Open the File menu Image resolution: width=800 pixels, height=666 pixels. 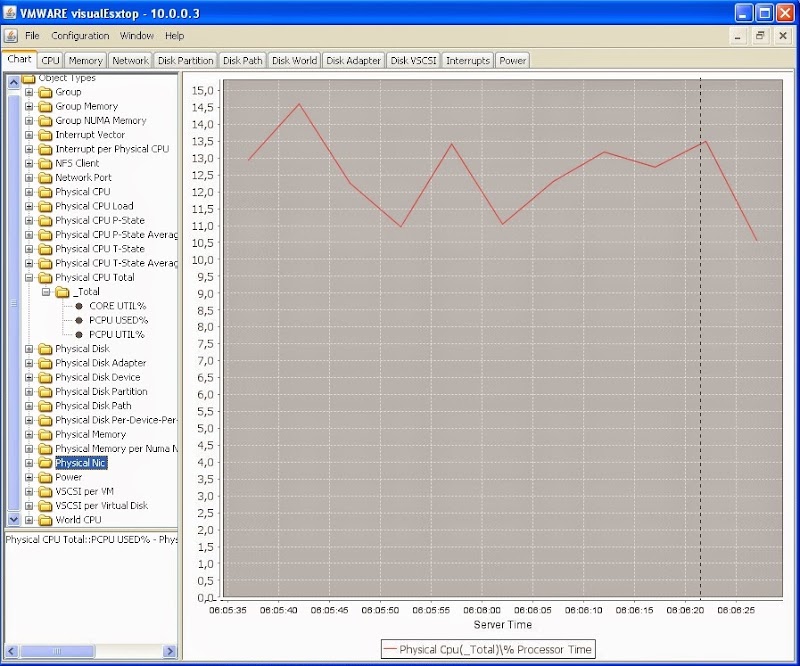32,36
